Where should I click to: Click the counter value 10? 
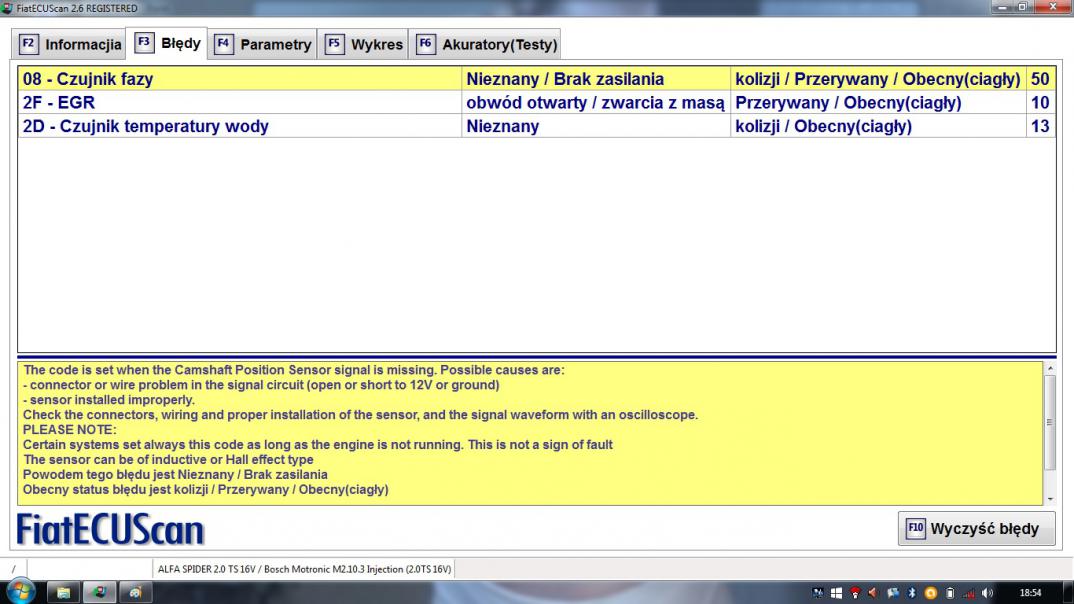tap(1040, 103)
